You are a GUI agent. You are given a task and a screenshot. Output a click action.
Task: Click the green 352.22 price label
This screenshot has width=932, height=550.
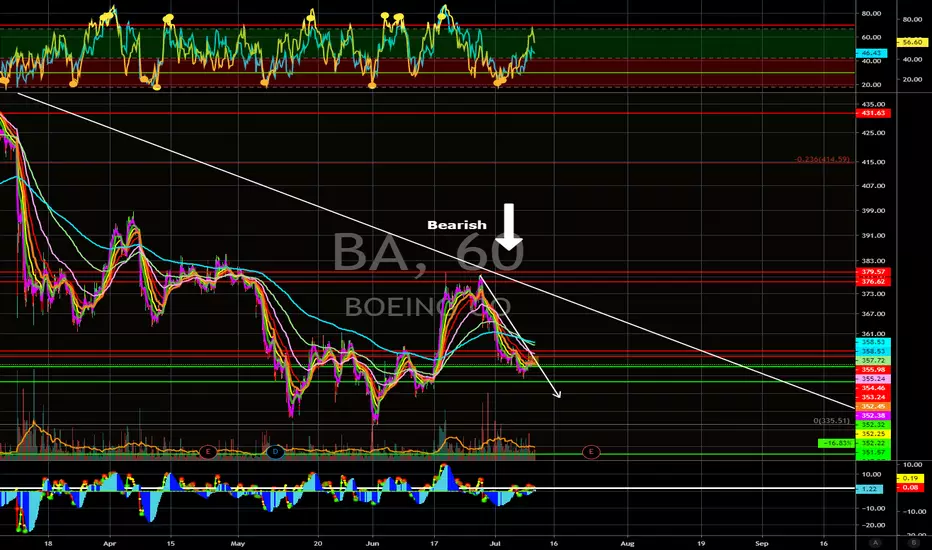click(x=873, y=443)
